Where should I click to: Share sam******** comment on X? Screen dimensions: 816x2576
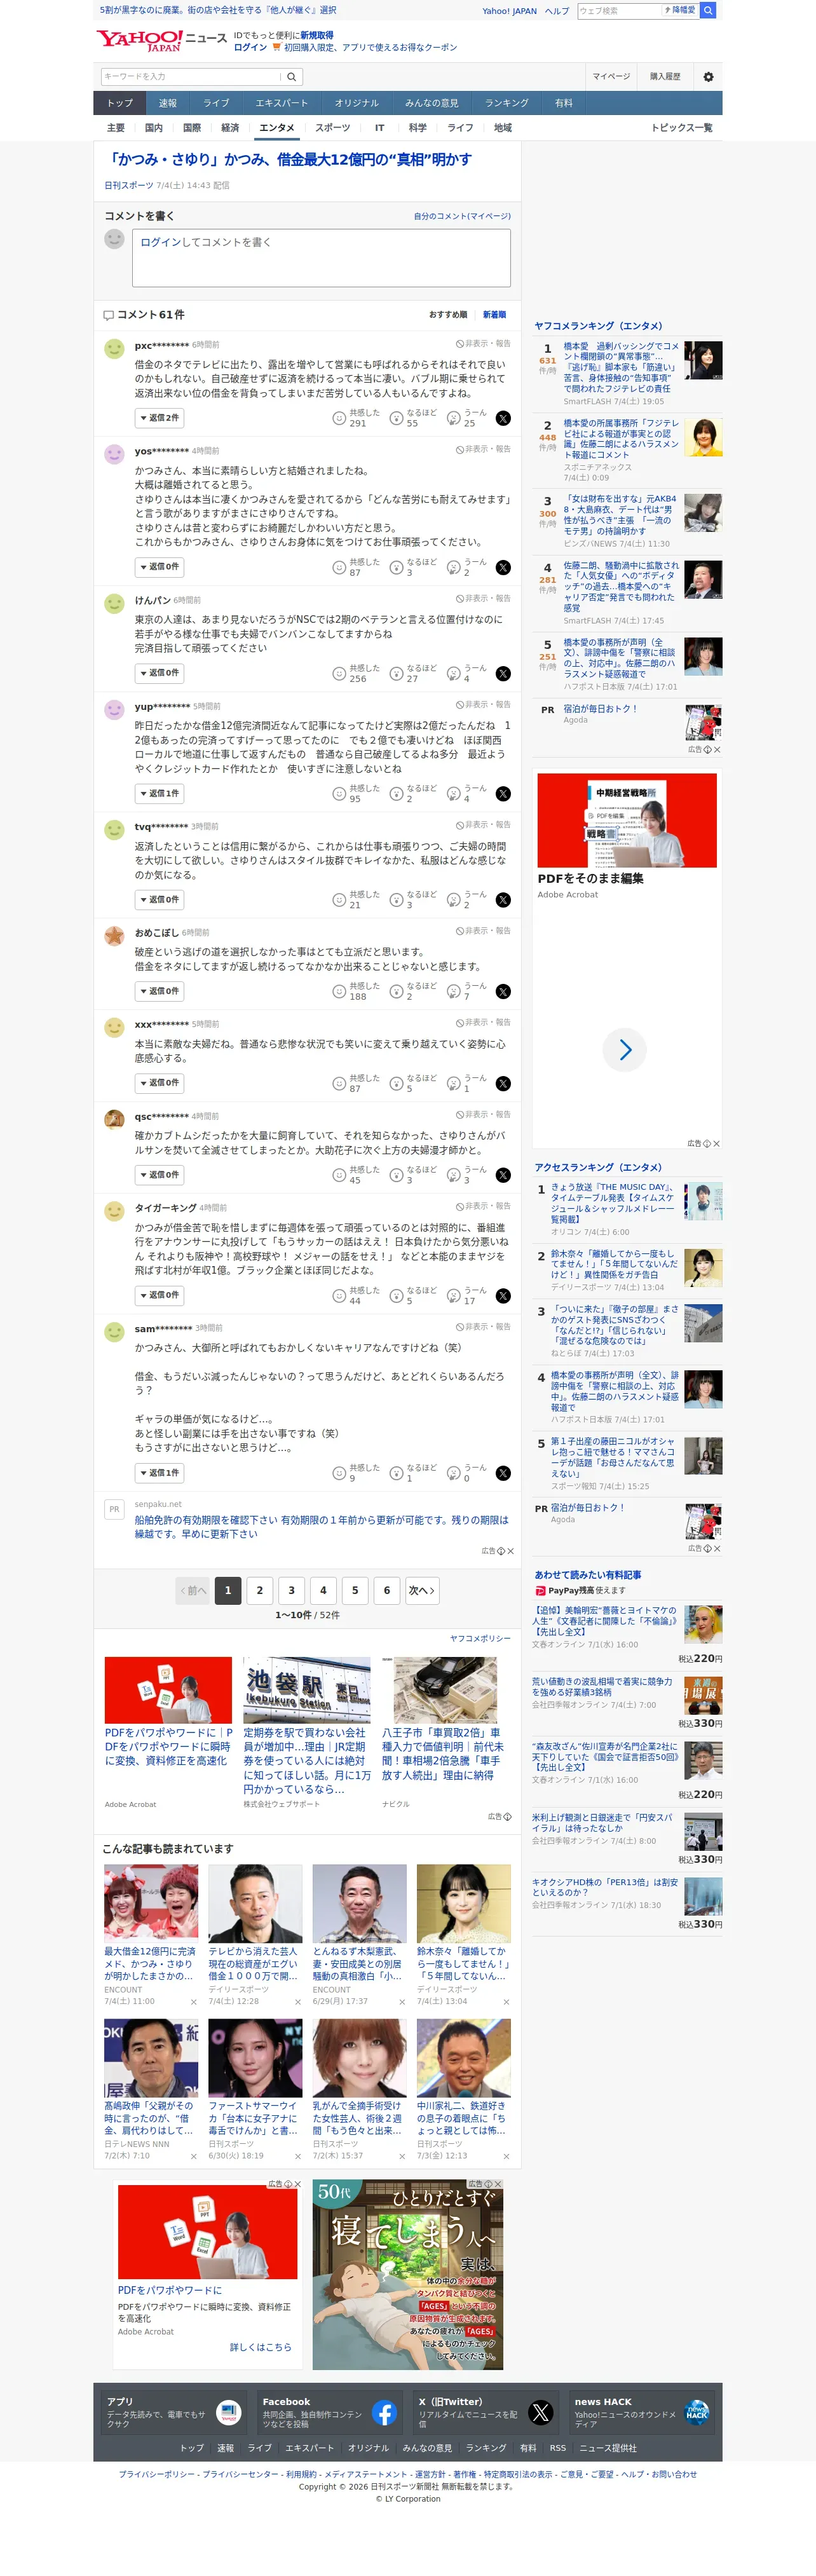pos(503,1473)
